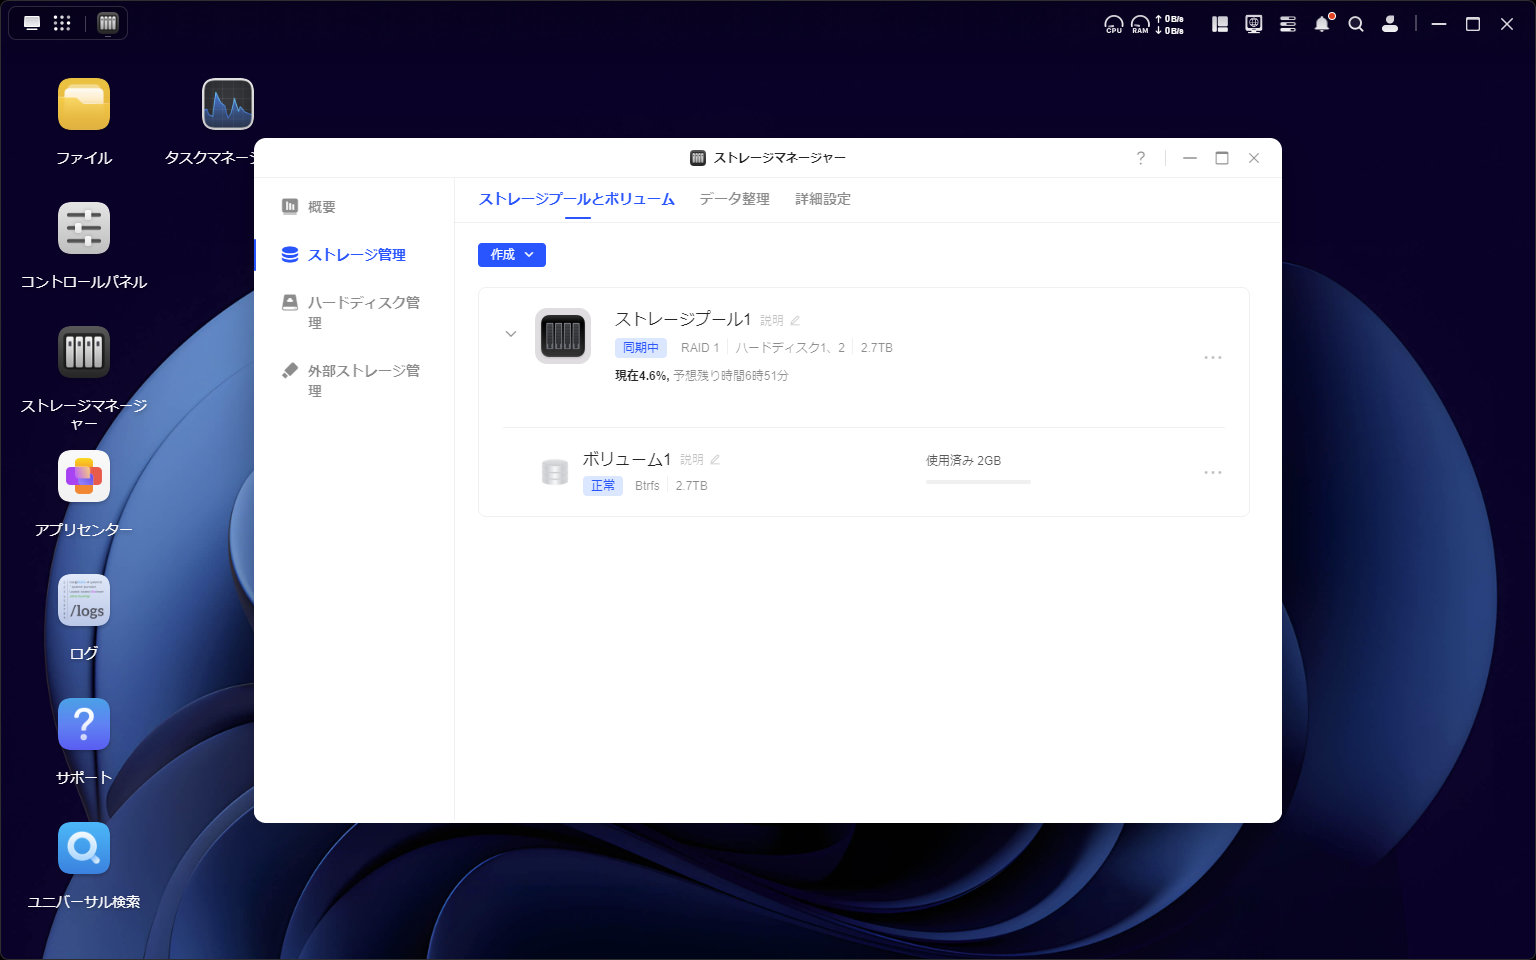Click the pencil icon next to ボリューム1
The image size is (1536, 960).
pos(715,460)
